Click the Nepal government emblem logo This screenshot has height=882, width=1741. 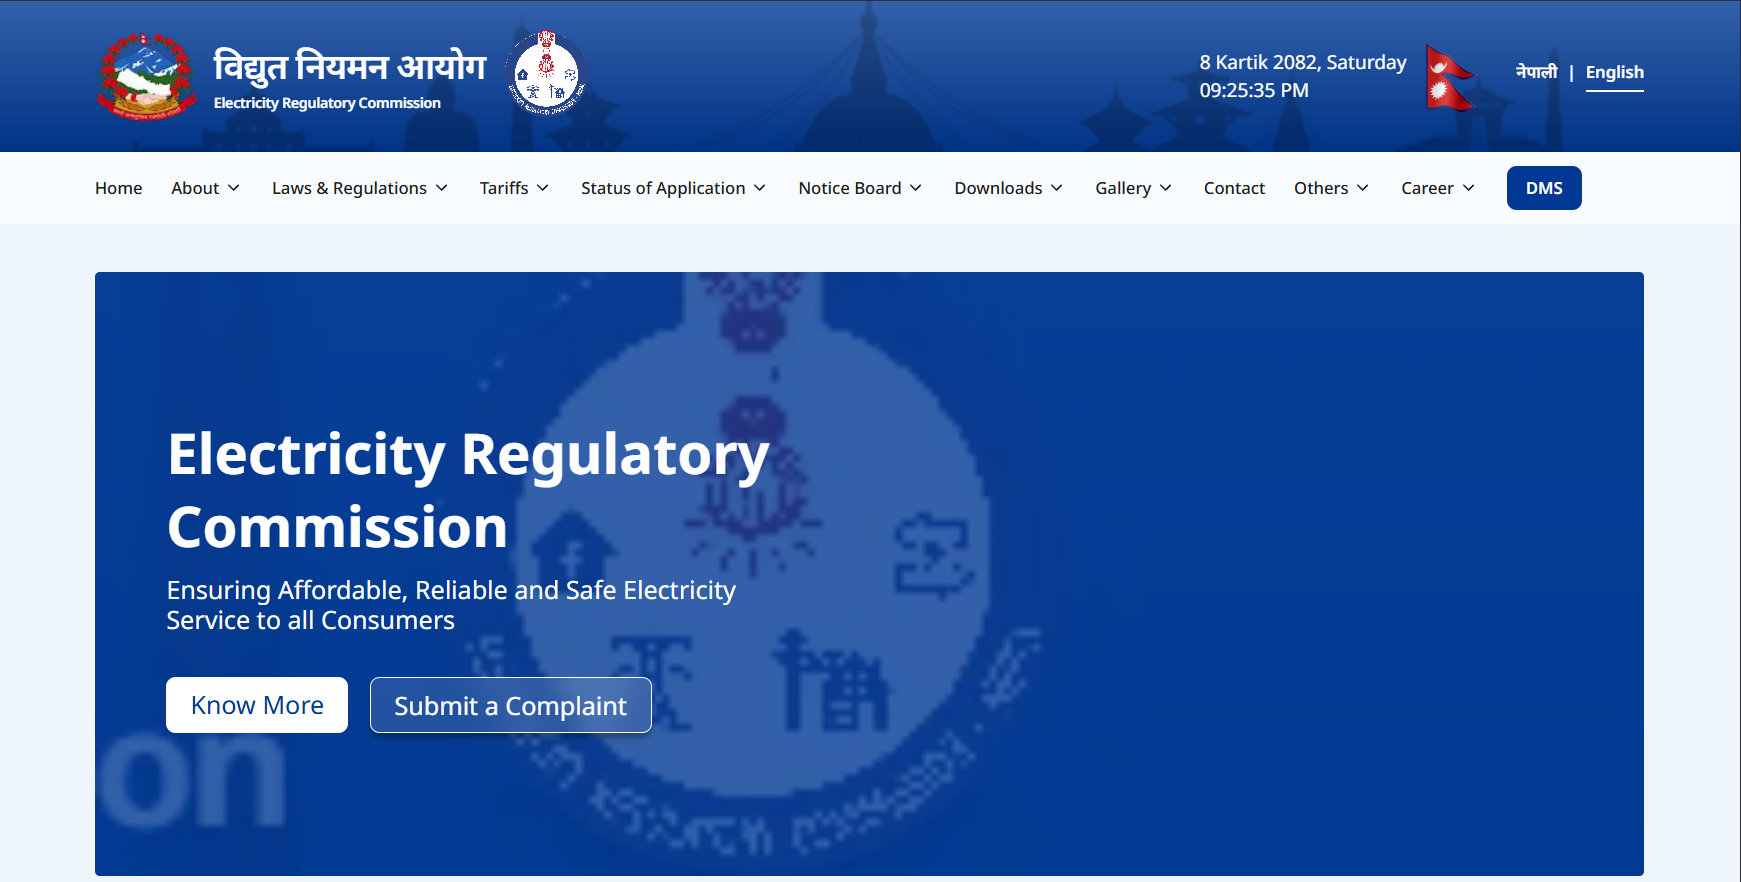[146, 76]
